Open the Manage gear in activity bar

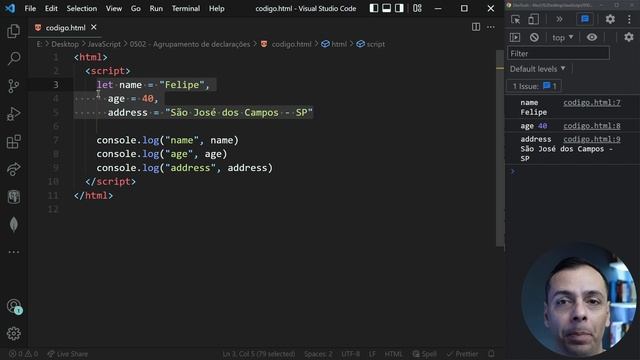click(x=13, y=334)
